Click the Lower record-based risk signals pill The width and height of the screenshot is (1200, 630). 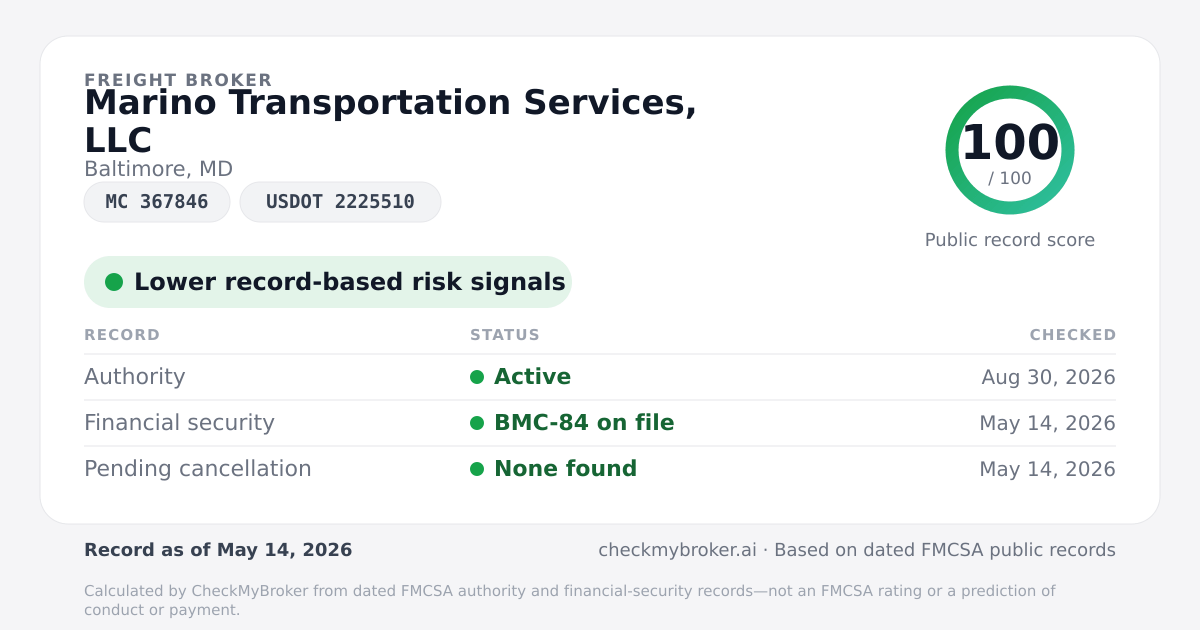click(328, 282)
